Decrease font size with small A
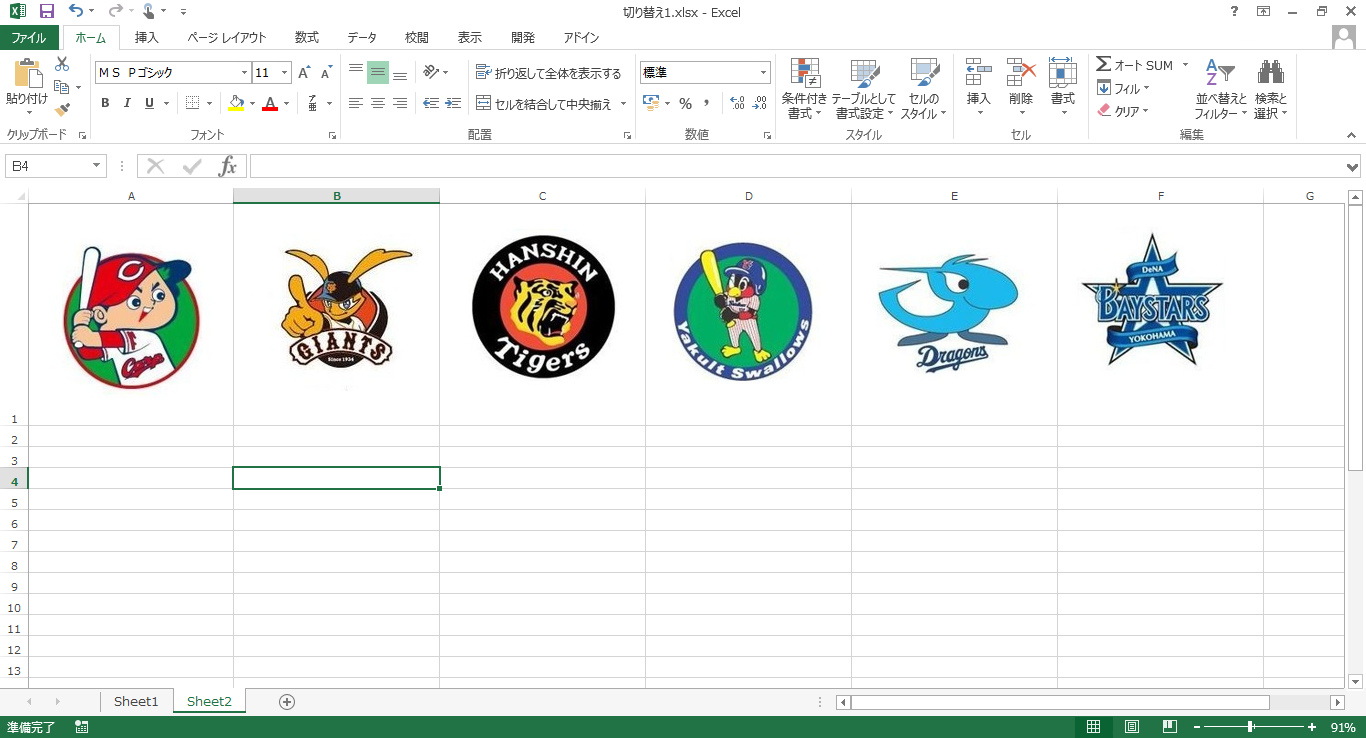The width and height of the screenshot is (1366, 738). [326, 73]
